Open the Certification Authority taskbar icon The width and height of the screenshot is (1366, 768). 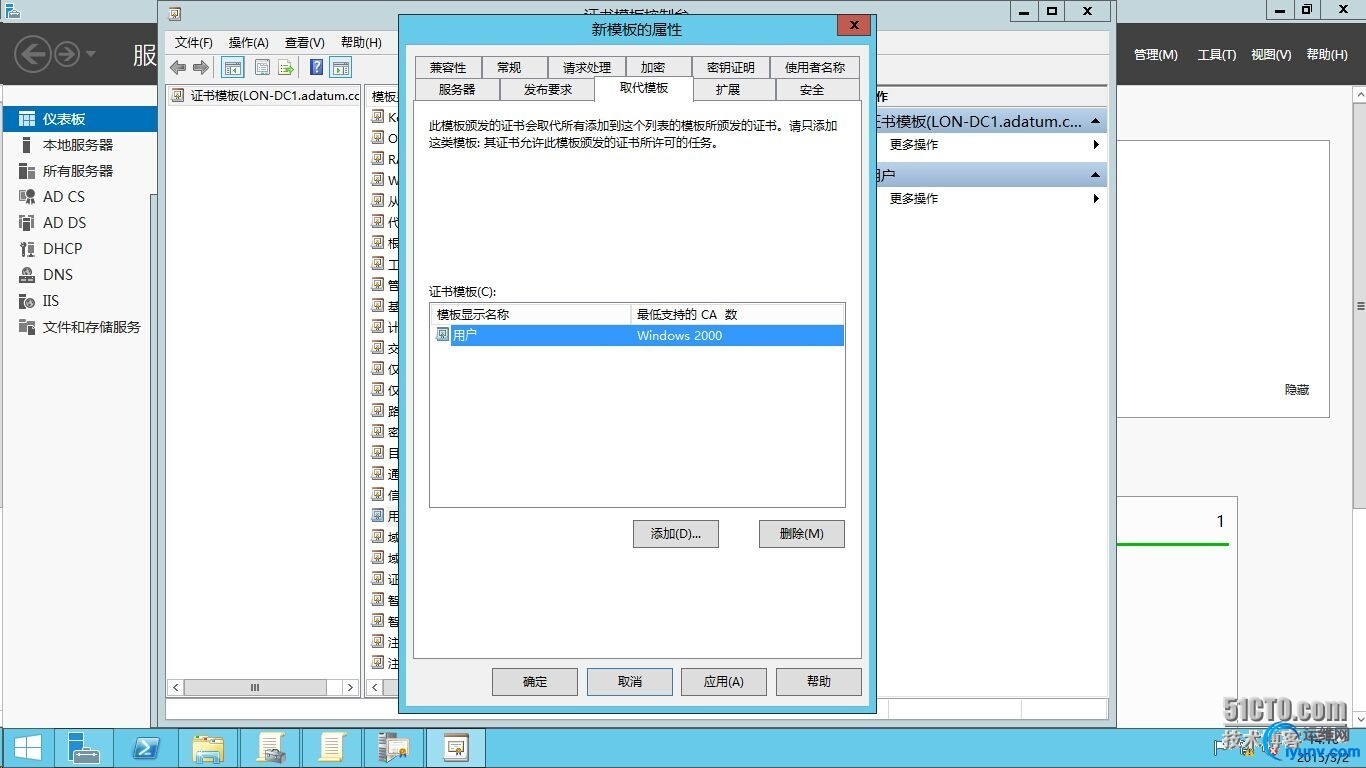pos(393,748)
